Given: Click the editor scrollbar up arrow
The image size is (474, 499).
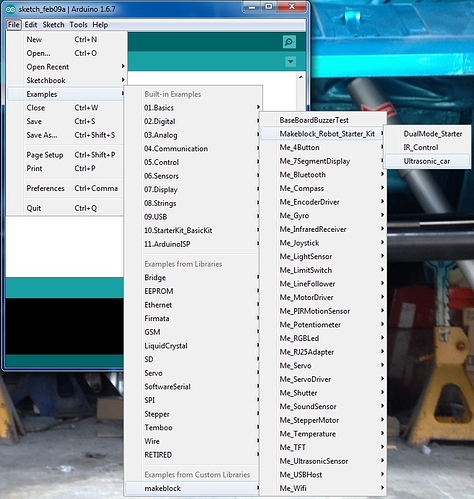Looking at the screenshot, I should [x=301, y=77].
